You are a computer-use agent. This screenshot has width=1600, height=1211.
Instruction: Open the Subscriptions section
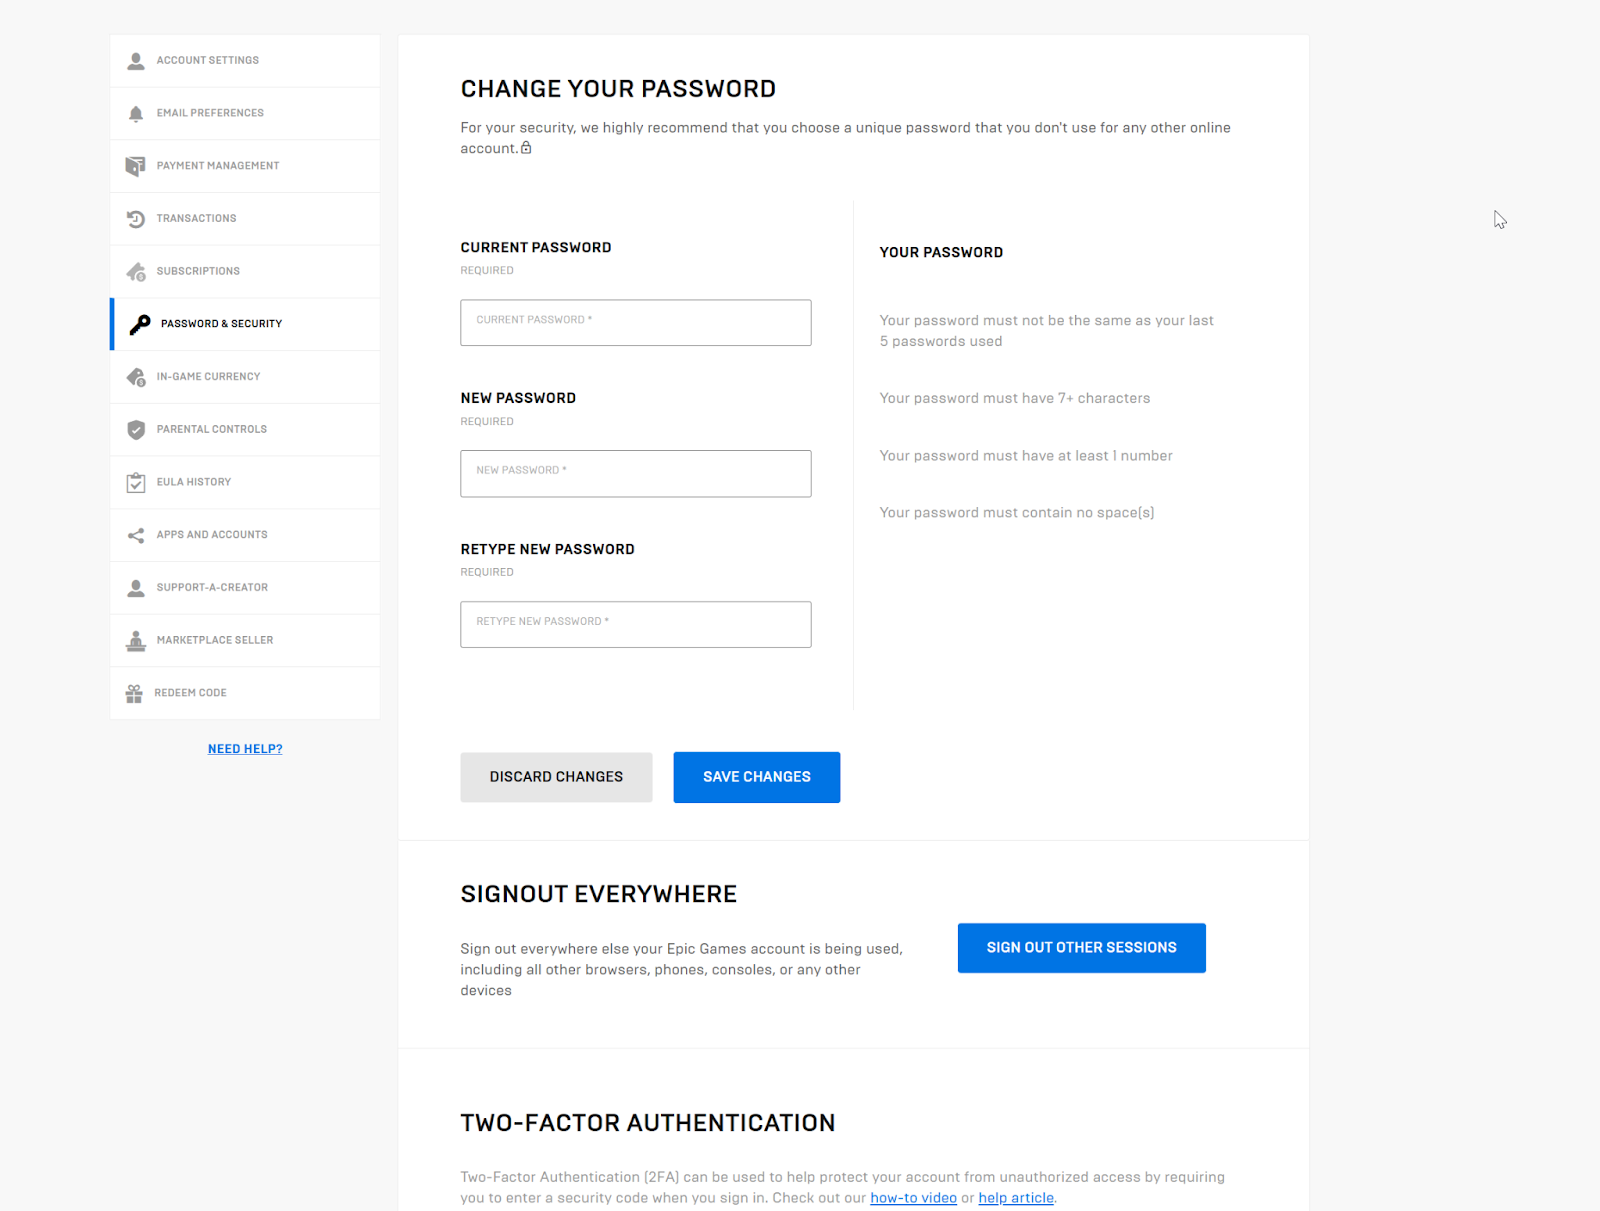198,271
